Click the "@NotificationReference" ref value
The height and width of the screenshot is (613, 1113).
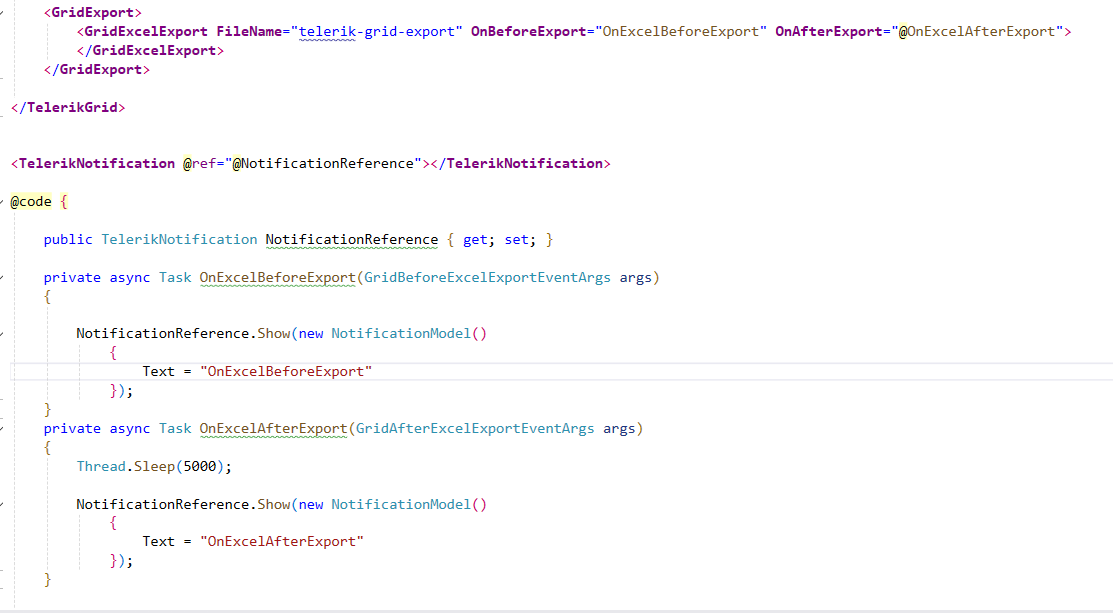tap(323, 163)
